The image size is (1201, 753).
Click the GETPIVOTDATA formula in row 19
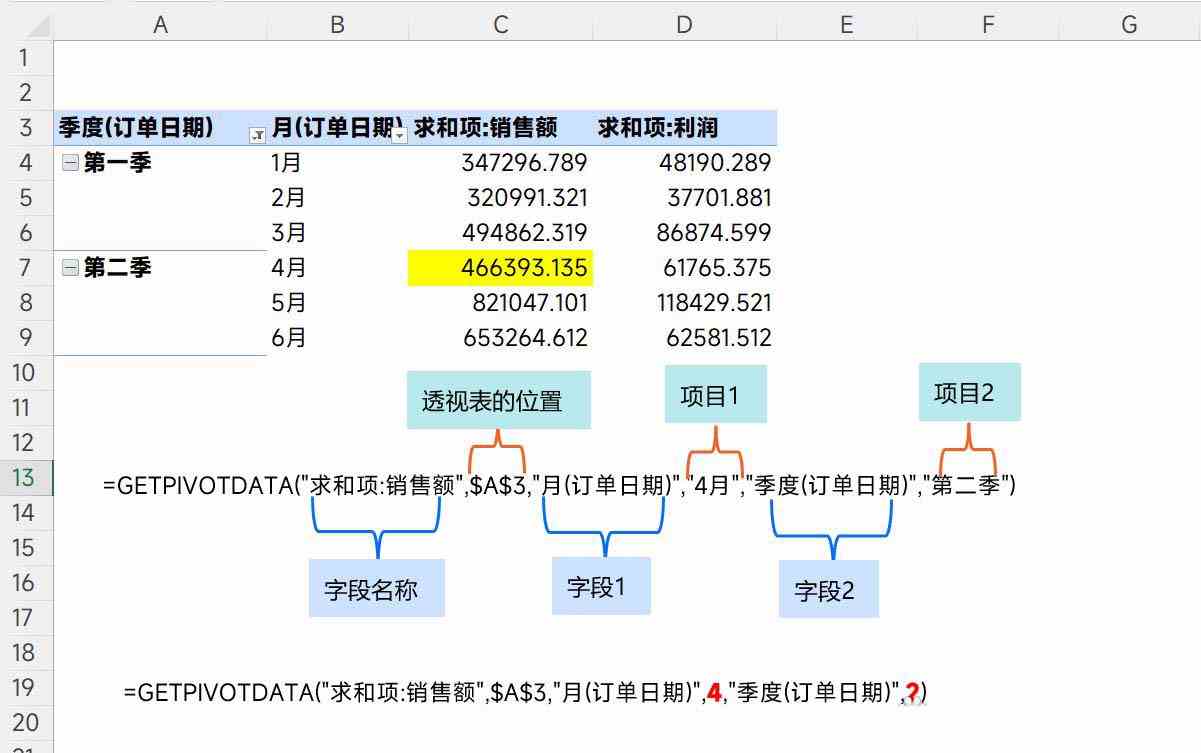coord(525,692)
